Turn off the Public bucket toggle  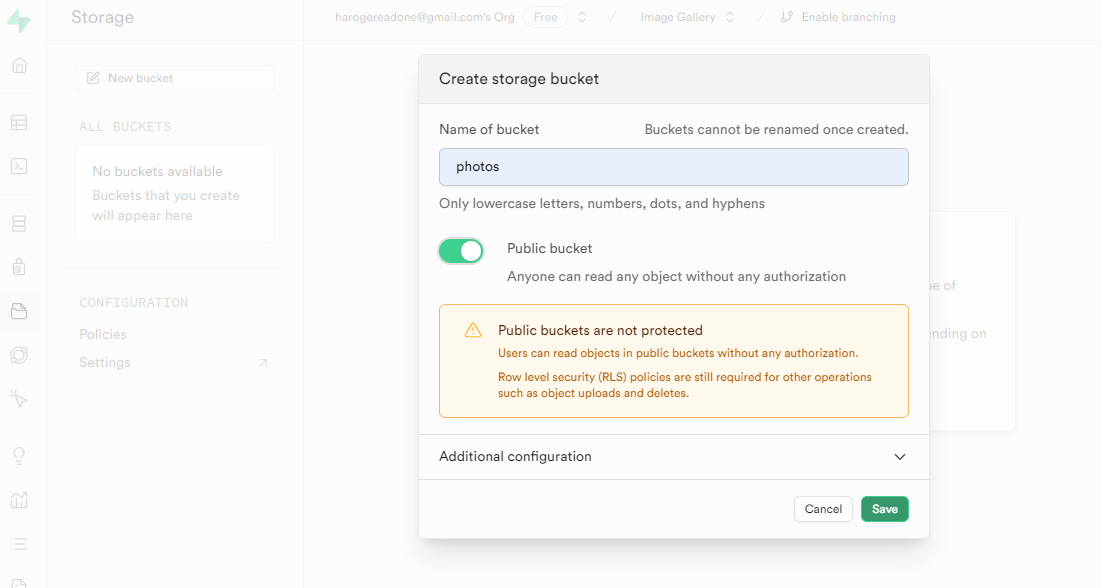(461, 251)
